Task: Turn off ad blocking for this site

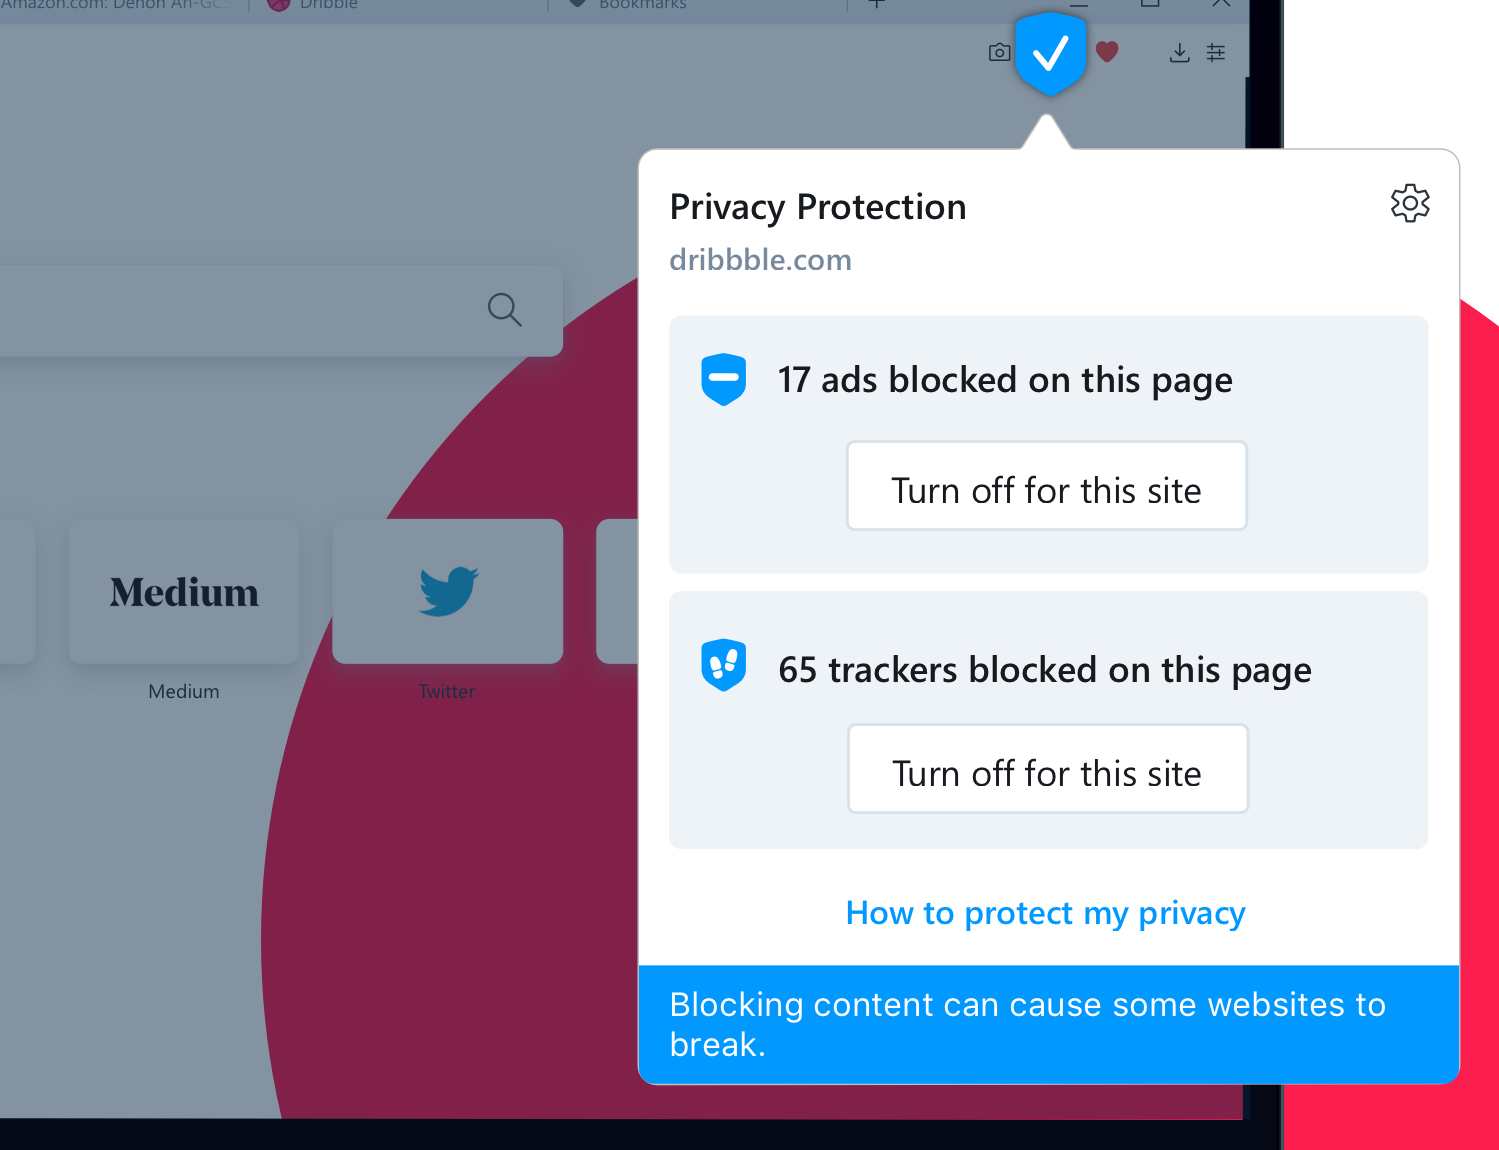Action: [x=1047, y=486]
